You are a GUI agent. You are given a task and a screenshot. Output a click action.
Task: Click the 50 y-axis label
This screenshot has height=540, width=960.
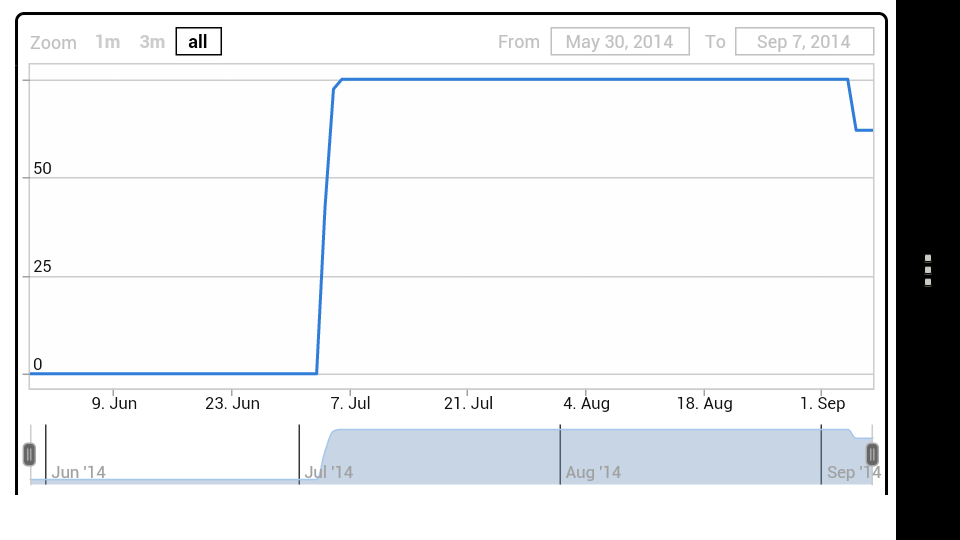click(x=42, y=168)
